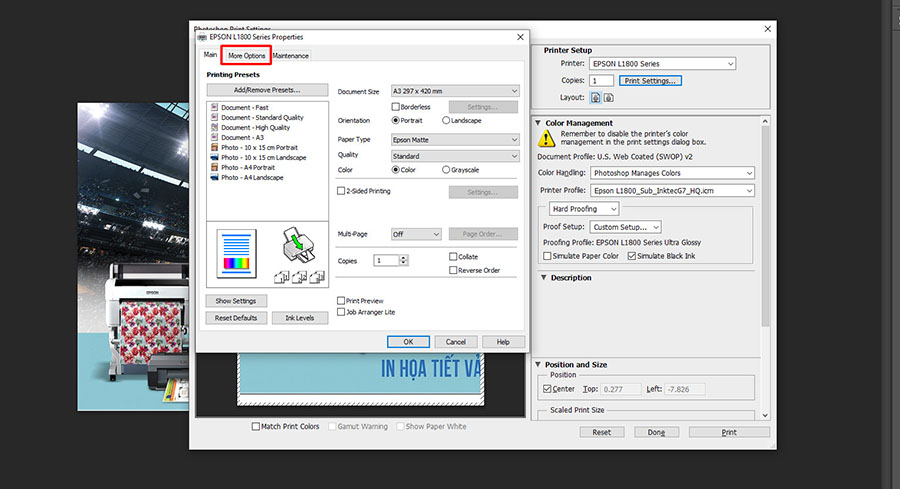Click Copies field in Properties dialog
This screenshot has height=489, width=900.
(386, 261)
